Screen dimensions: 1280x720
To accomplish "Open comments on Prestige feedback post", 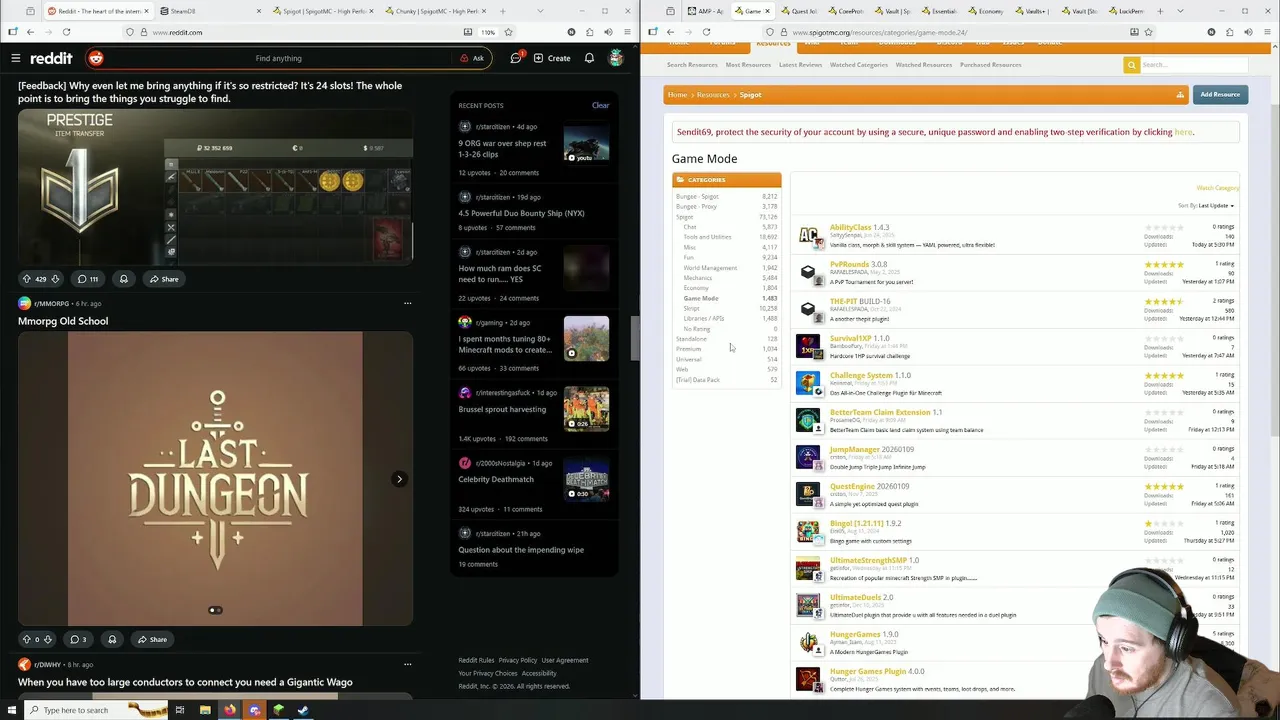I will click(88, 279).
